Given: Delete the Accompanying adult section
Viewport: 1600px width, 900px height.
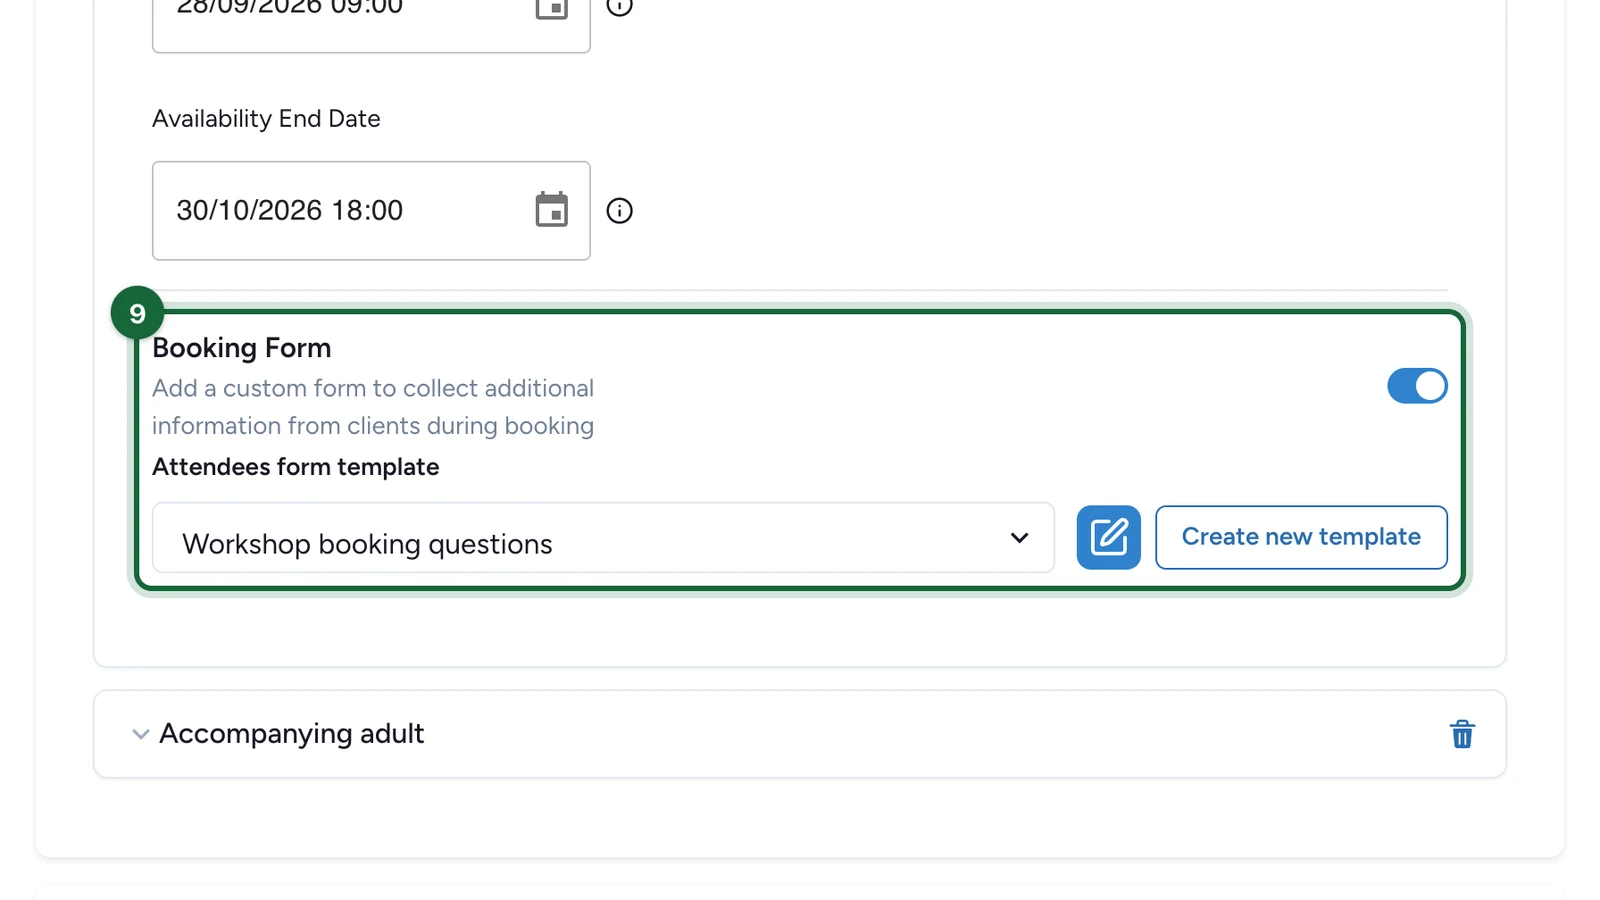Looking at the screenshot, I should pyautogui.click(x=1462, y=734).
